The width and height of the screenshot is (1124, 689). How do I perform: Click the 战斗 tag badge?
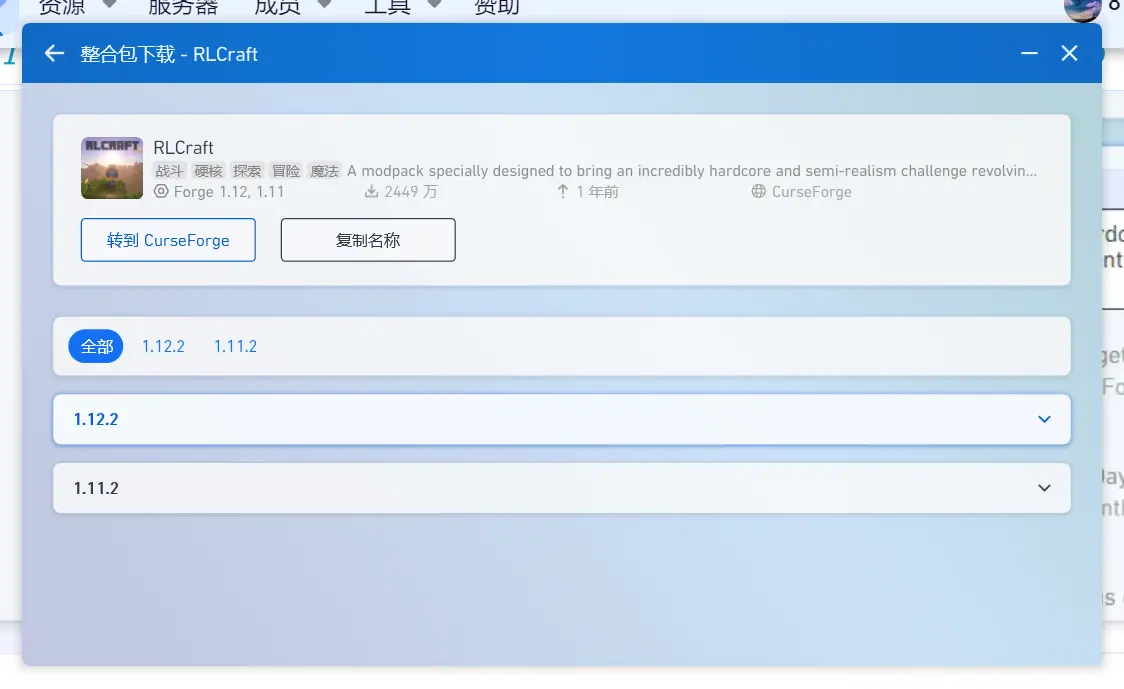pos(169,171)
